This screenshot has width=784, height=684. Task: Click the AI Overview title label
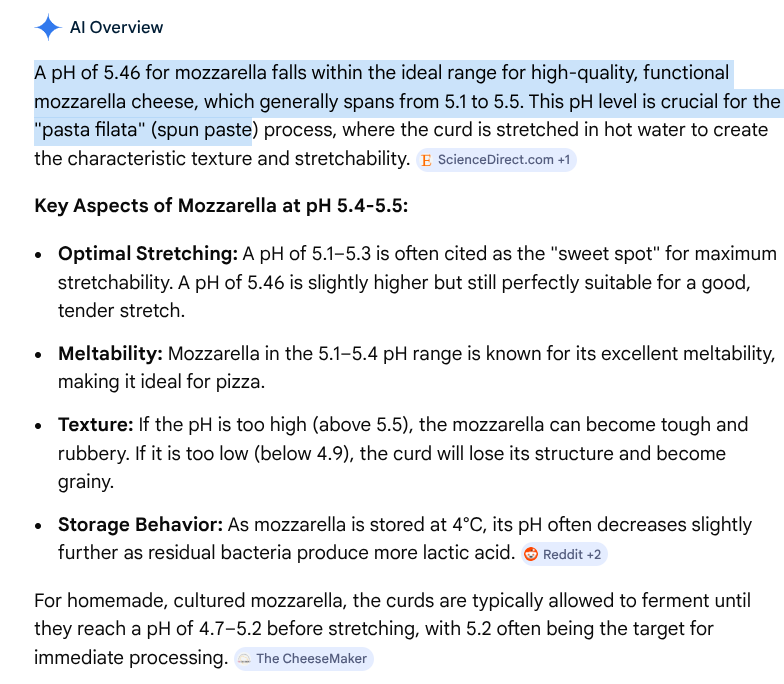(116, 27)
